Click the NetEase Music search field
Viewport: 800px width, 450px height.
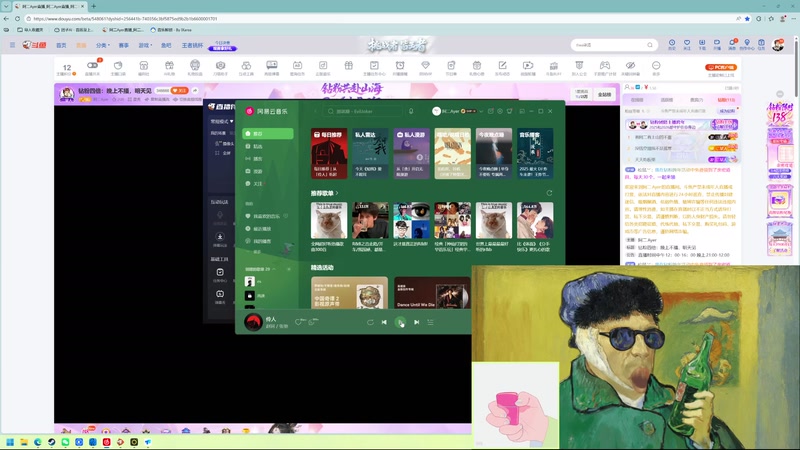[x=364, y=111]
